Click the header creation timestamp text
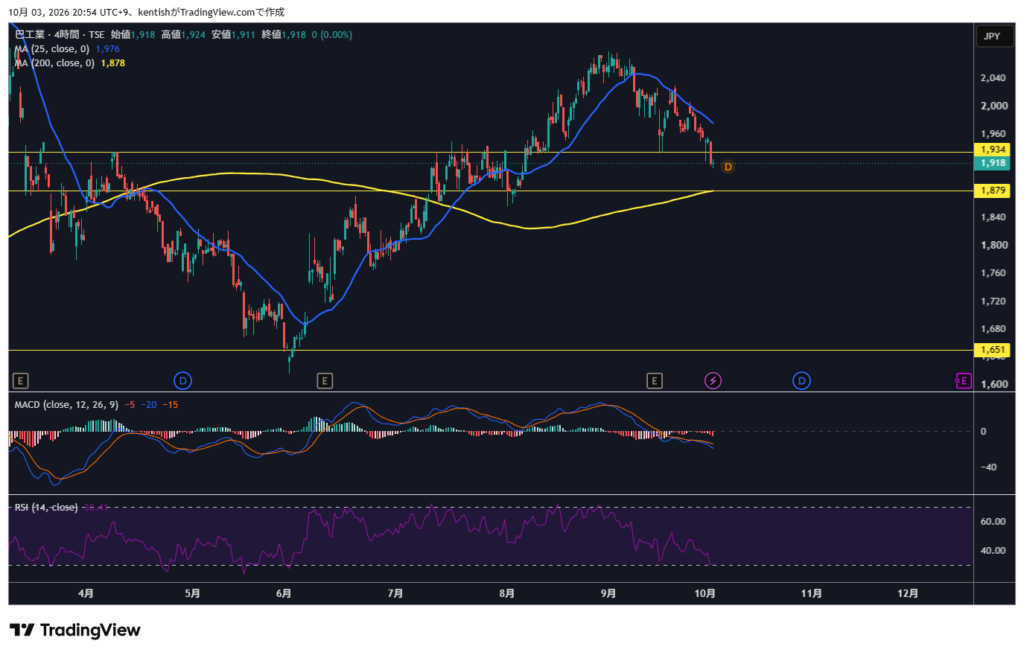This screenshot has width=1024, height=655. coord(146,12)
